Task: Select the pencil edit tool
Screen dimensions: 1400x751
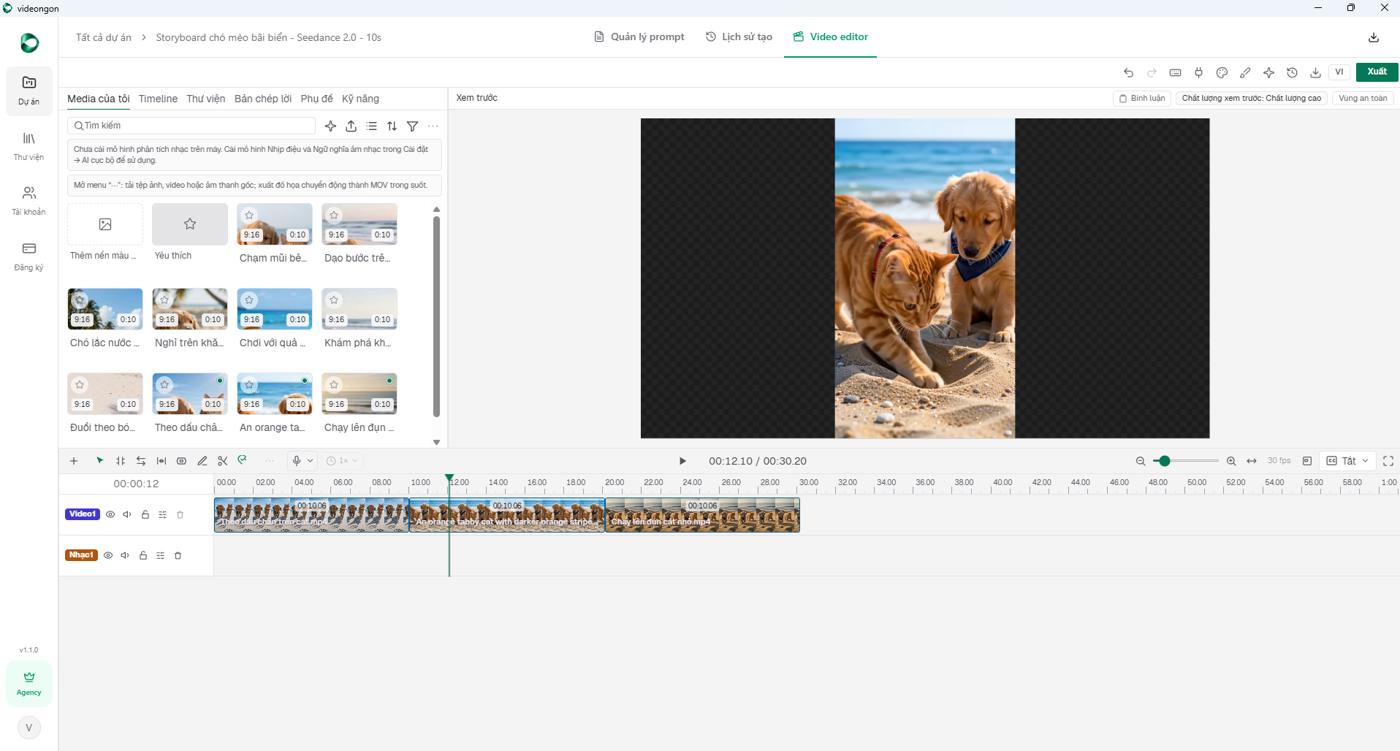Action: pyautogui.click(x=202, y=461)
